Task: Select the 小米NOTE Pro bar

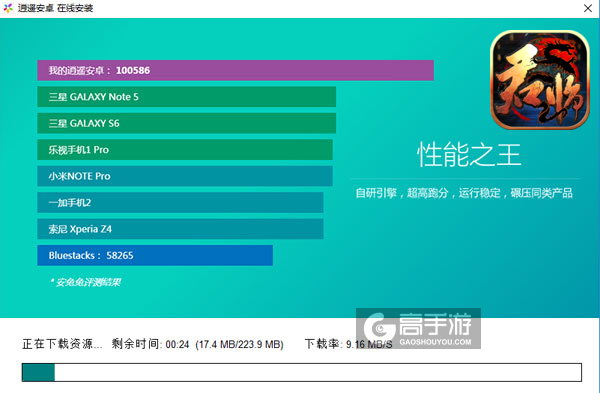Action: point(185,176)
